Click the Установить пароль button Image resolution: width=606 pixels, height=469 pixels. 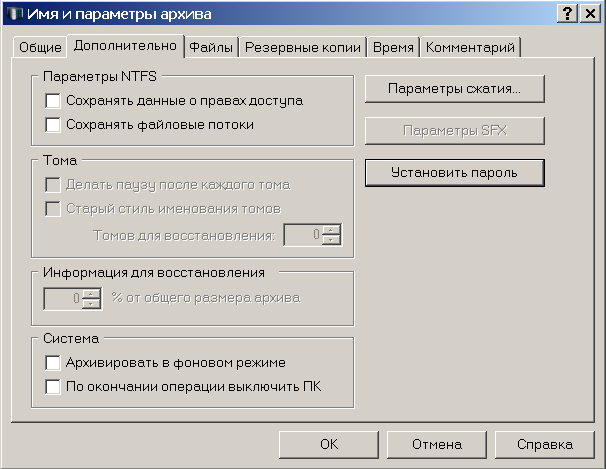coord(454,173)
